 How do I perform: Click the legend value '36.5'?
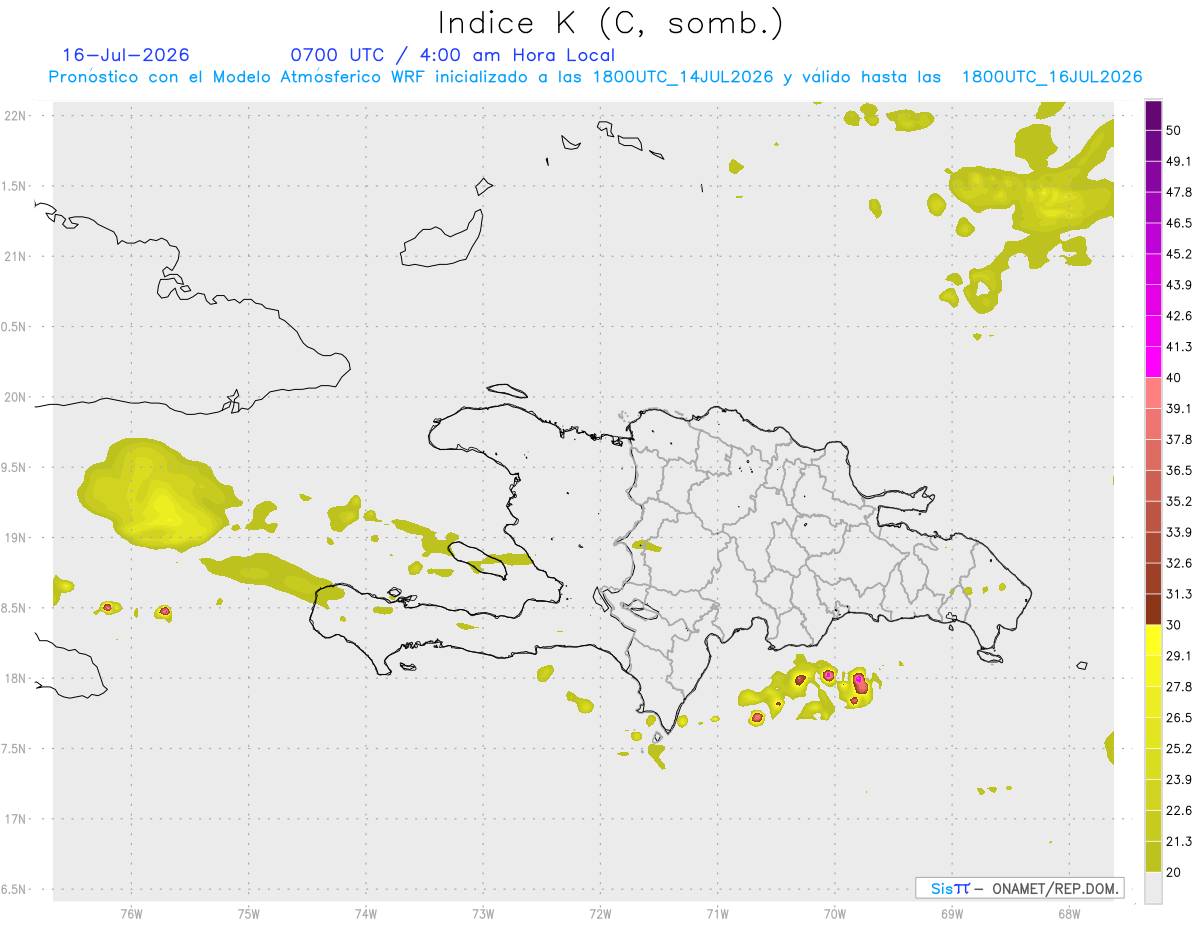click(x=1179, y=470)
